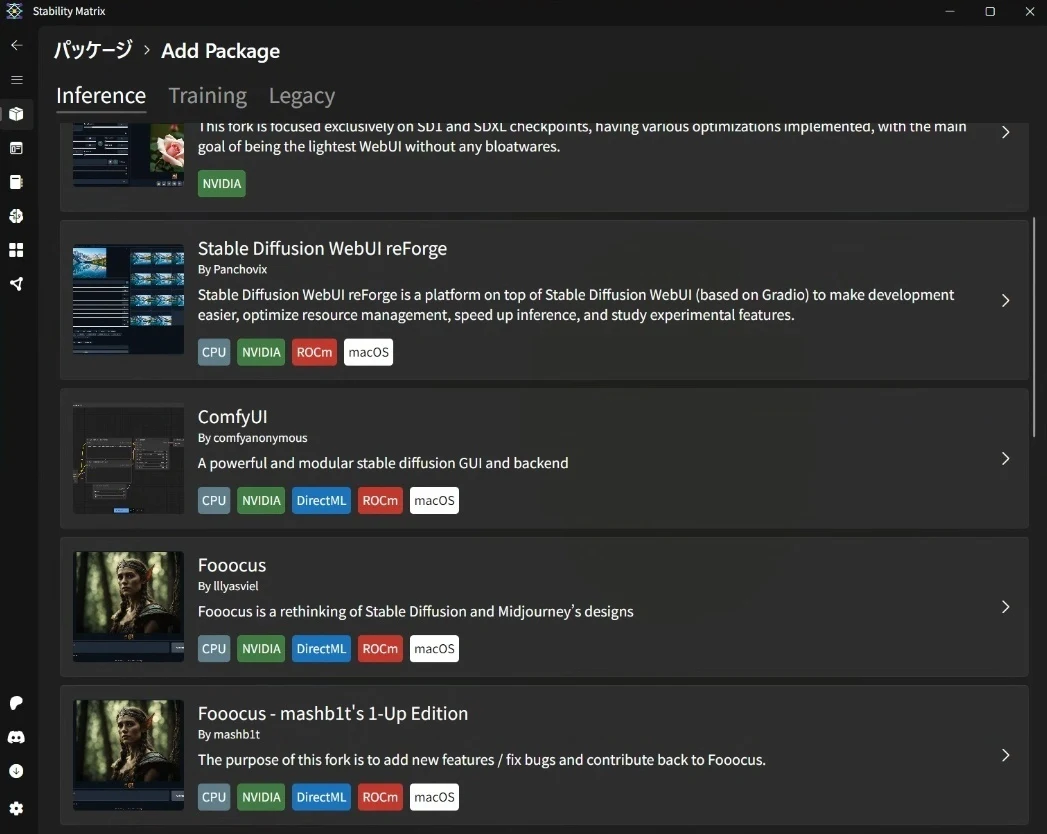Click the DirectML tag under mashb1t's edition
The height and width of the screenshot is (834, 1047).
pyautogui.click(x=321, y=797)
